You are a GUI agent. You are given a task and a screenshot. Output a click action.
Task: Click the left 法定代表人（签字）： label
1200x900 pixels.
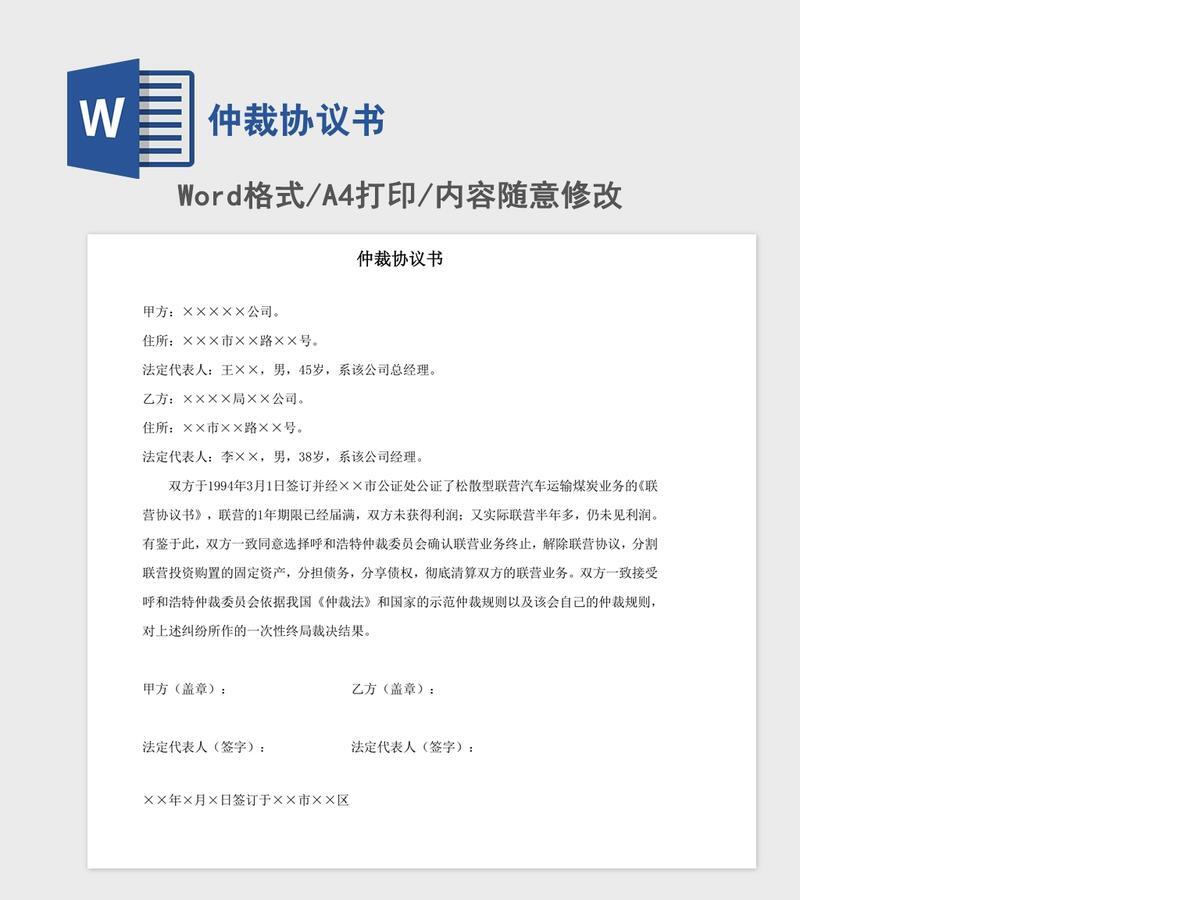[x=205, y=747]
